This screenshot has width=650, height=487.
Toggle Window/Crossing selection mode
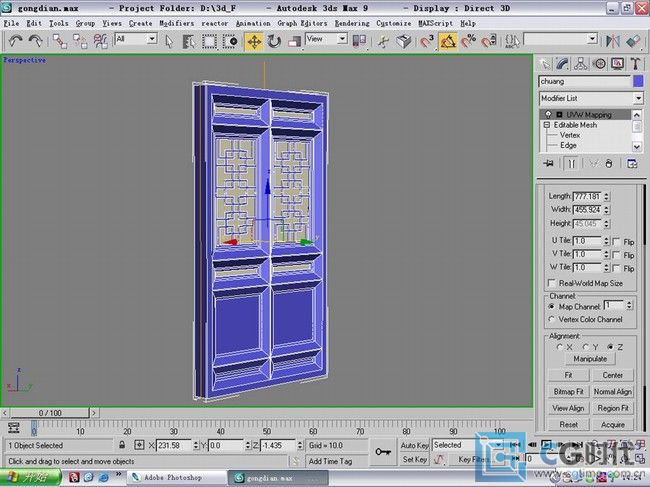pyautogui.click(x=230, y=41)
